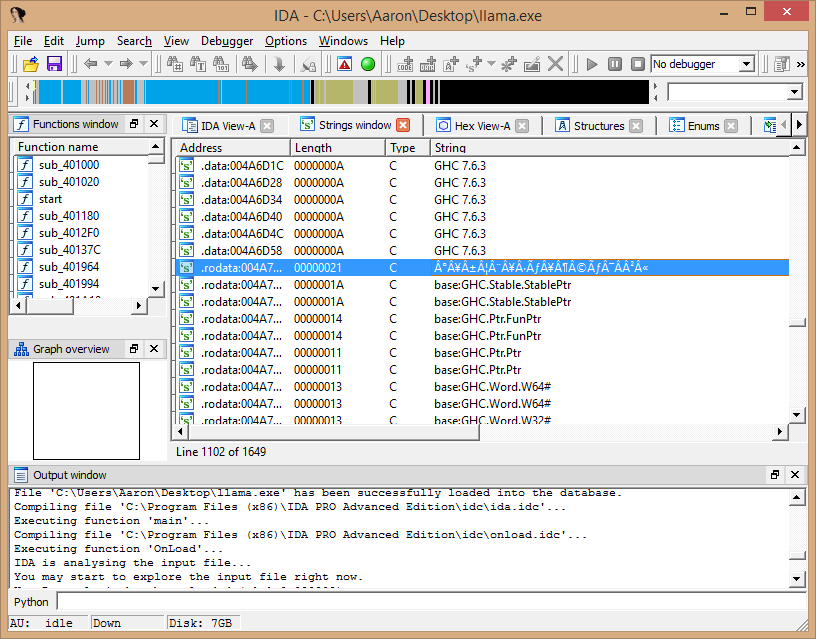
Task: Click the Open file folder icon
Action: coord(31,64)
